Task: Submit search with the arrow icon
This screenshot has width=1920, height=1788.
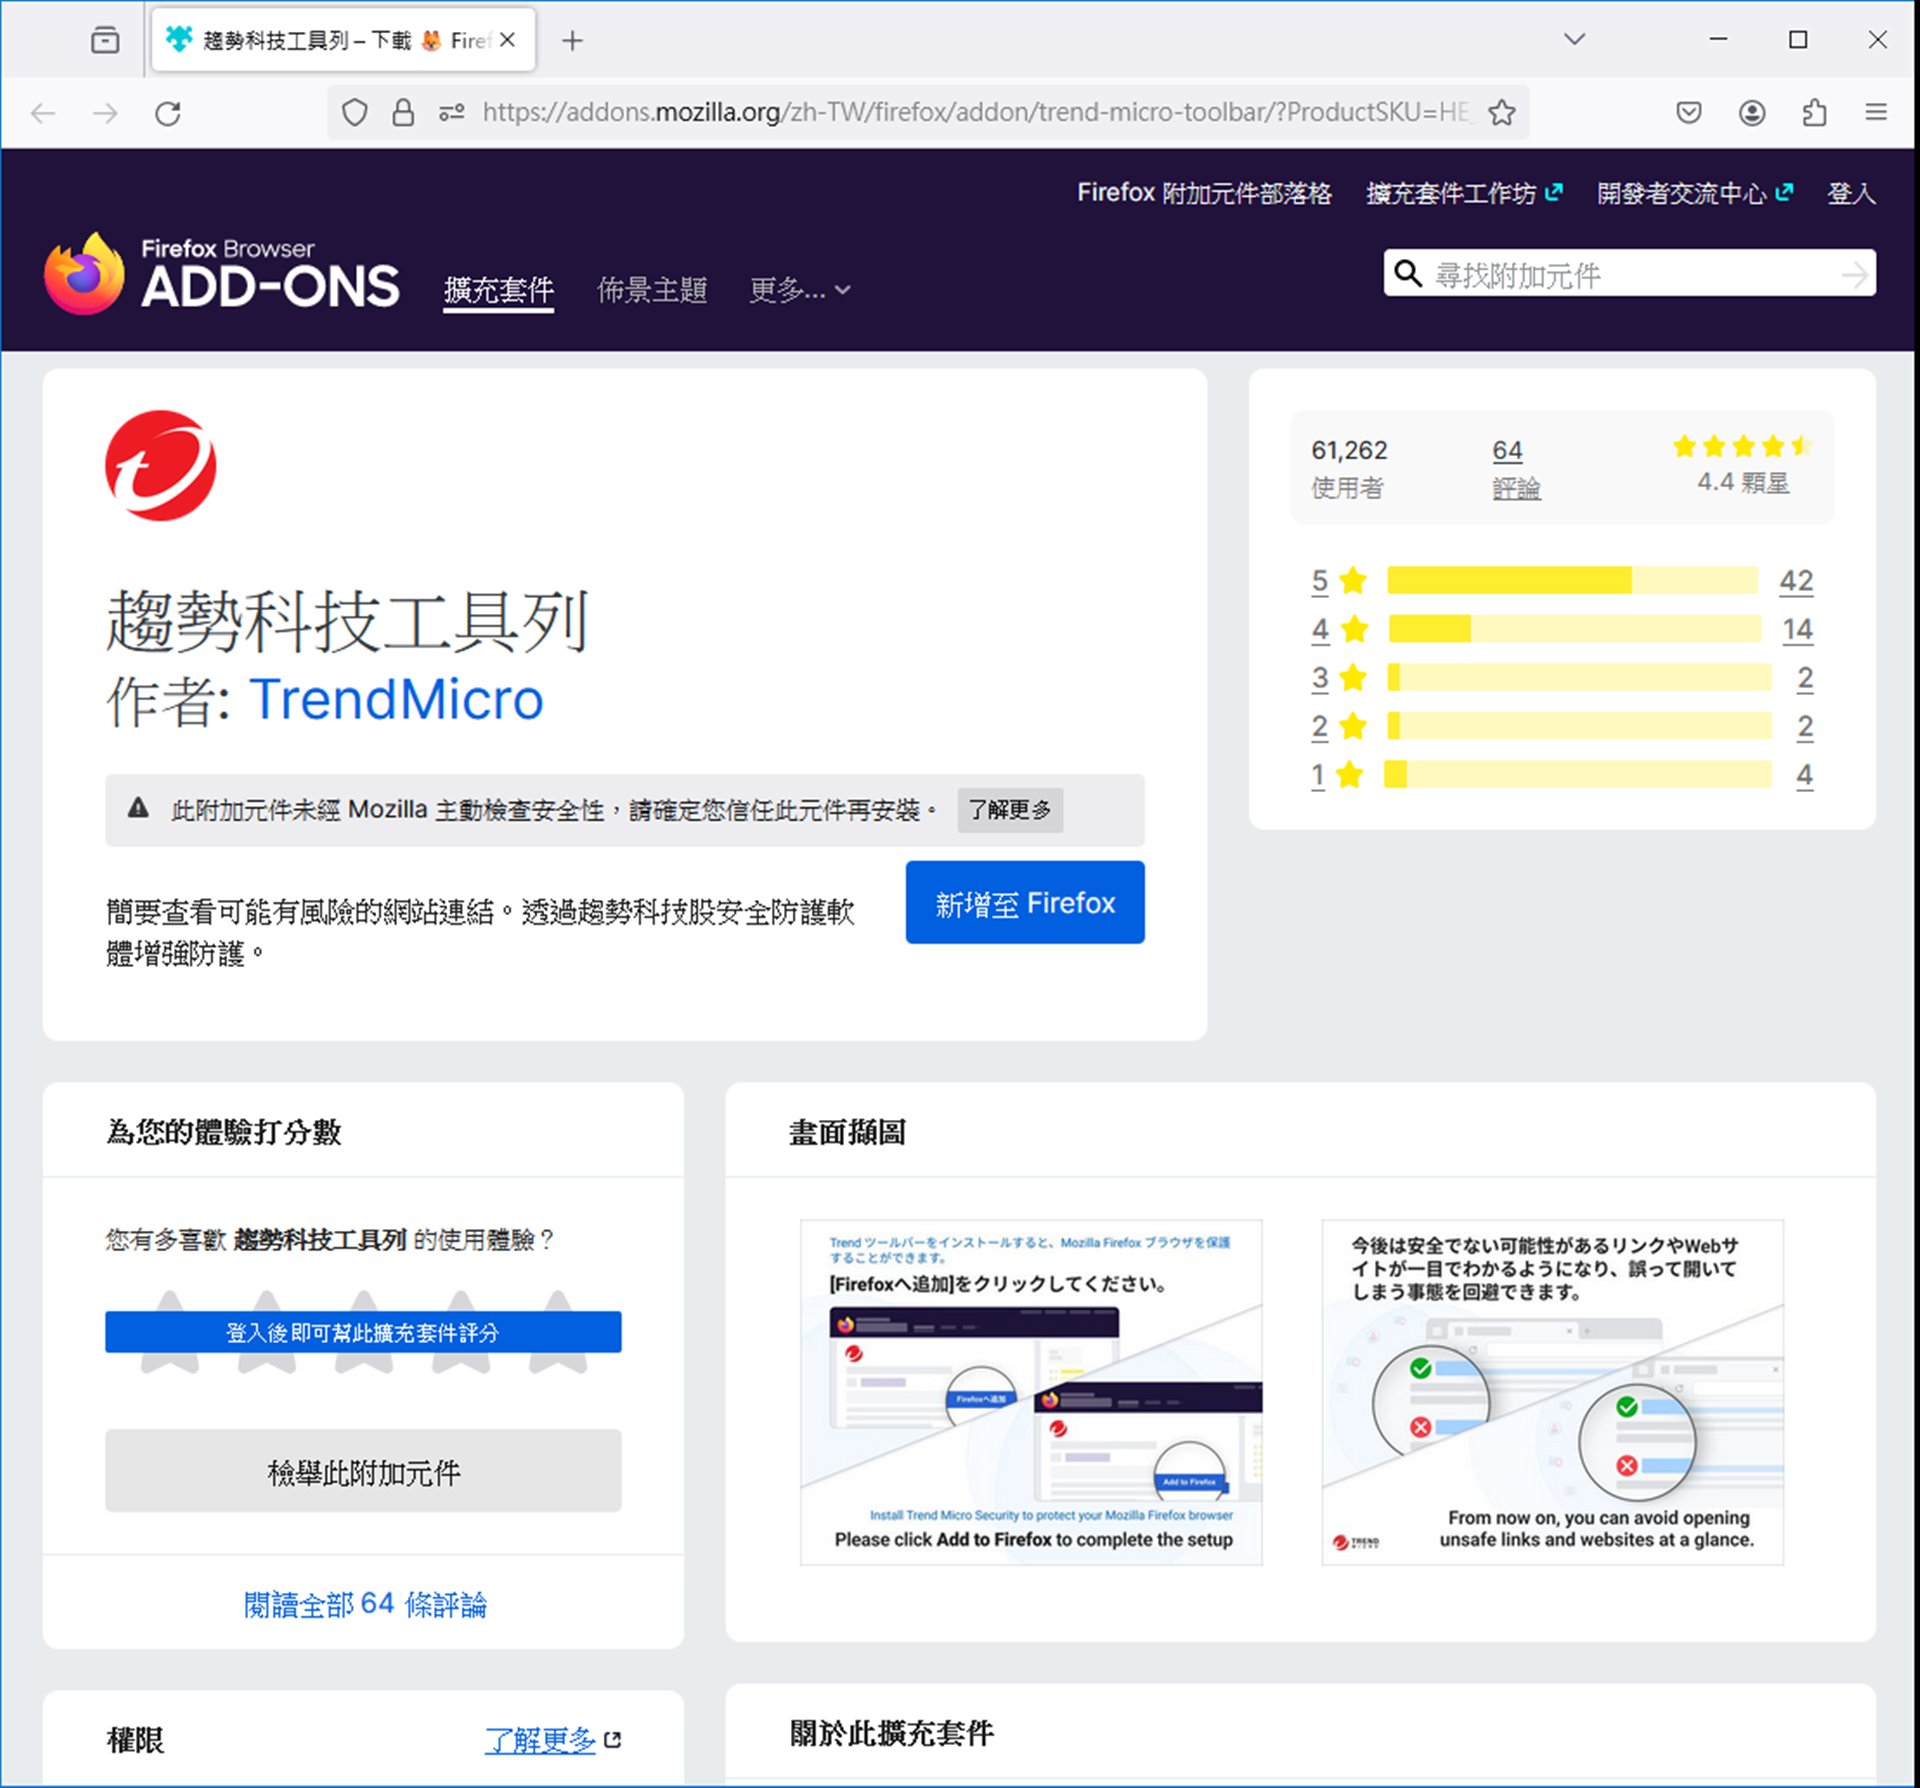Action: (x=1855, y=274)
